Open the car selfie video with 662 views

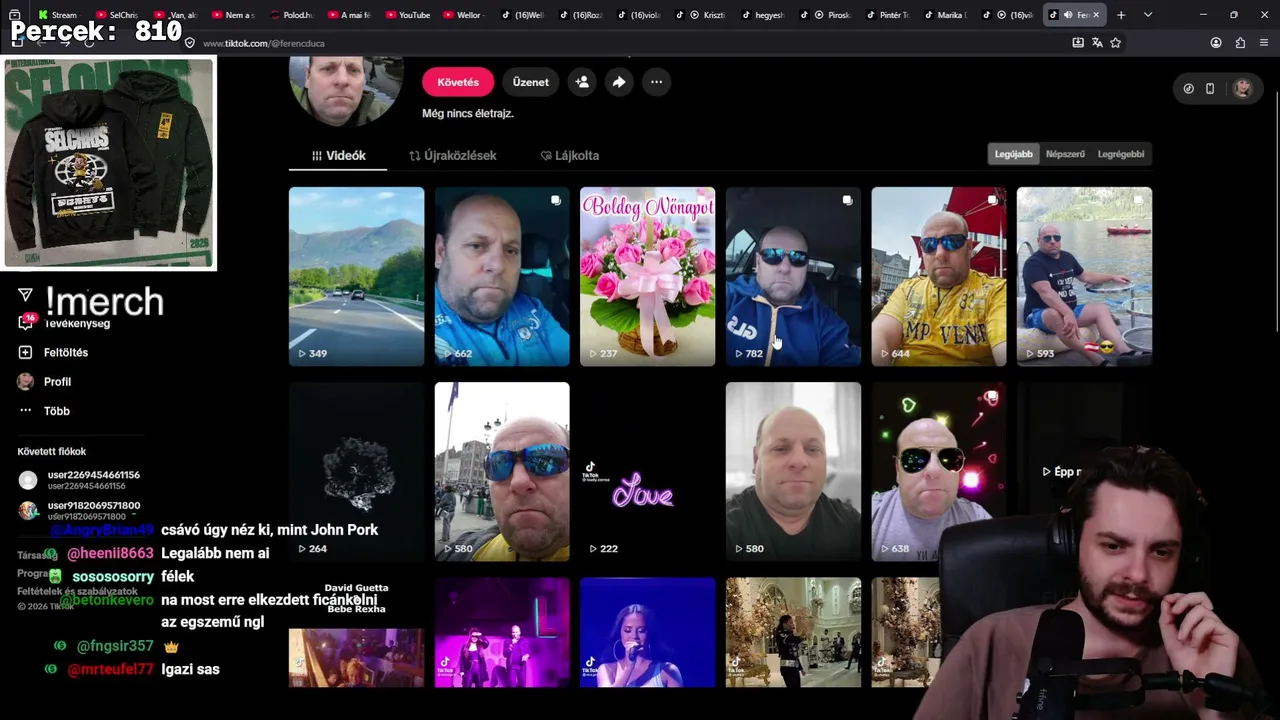[502, 276]
